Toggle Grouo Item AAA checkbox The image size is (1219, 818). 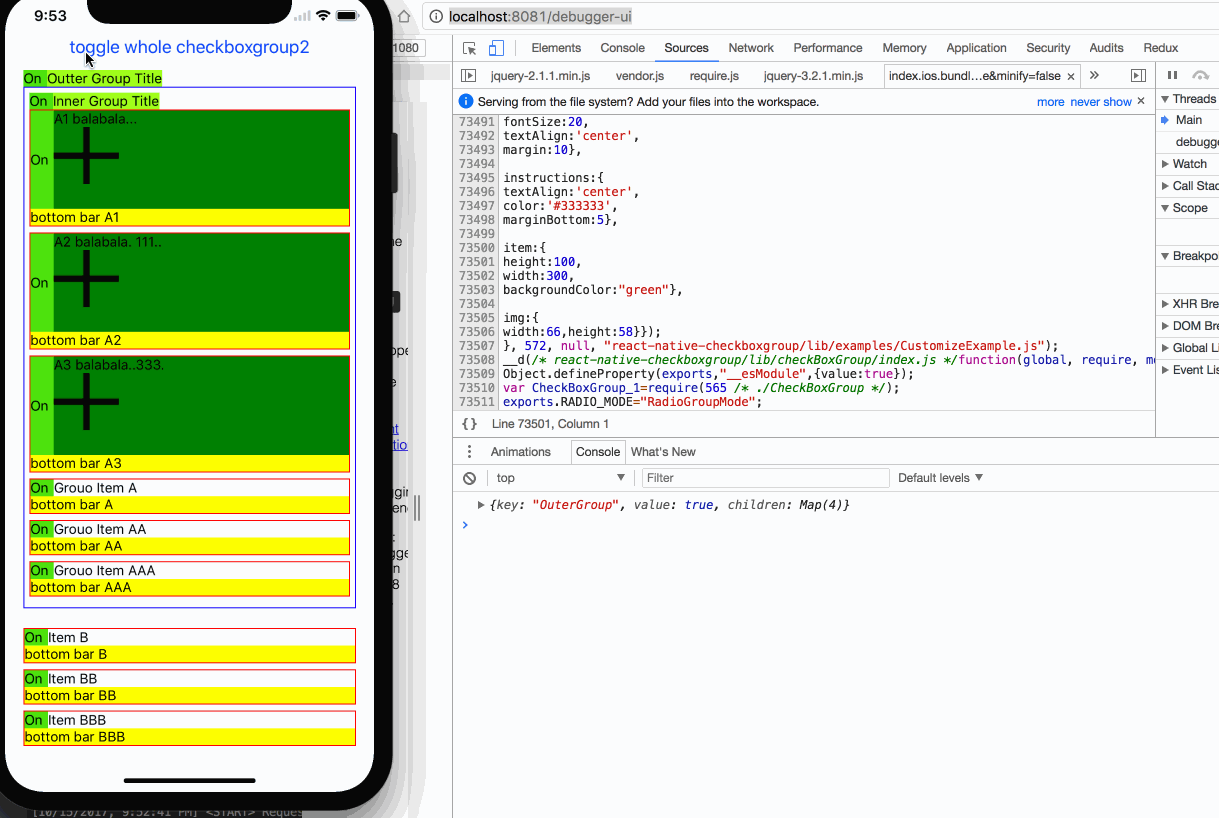point(40,570)
